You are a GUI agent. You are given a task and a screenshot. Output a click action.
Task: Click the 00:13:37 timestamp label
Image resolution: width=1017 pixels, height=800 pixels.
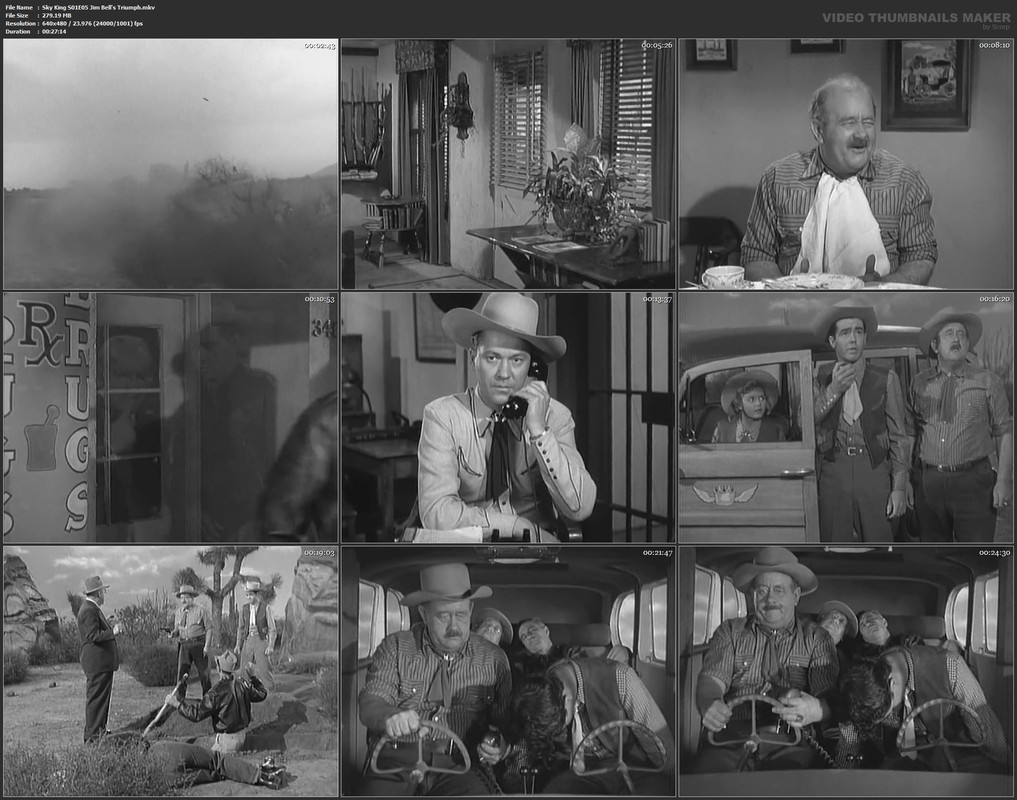coord(657,299)
